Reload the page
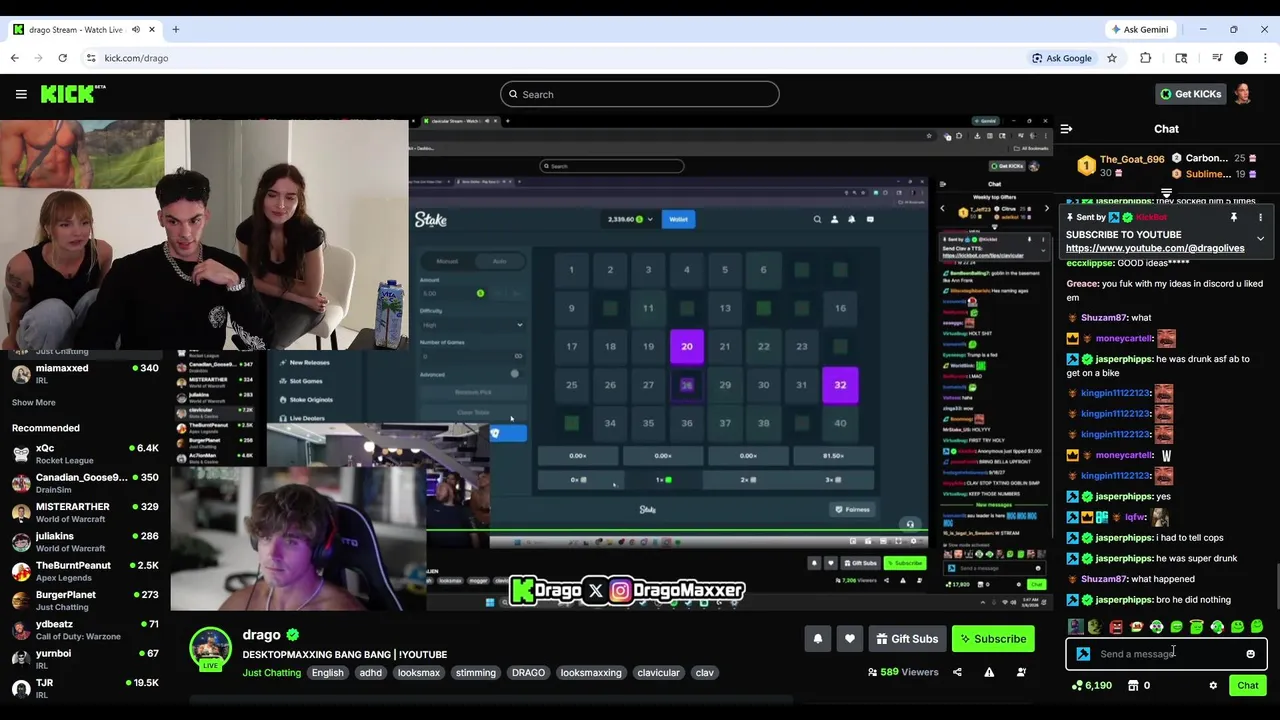 (62, 58)
